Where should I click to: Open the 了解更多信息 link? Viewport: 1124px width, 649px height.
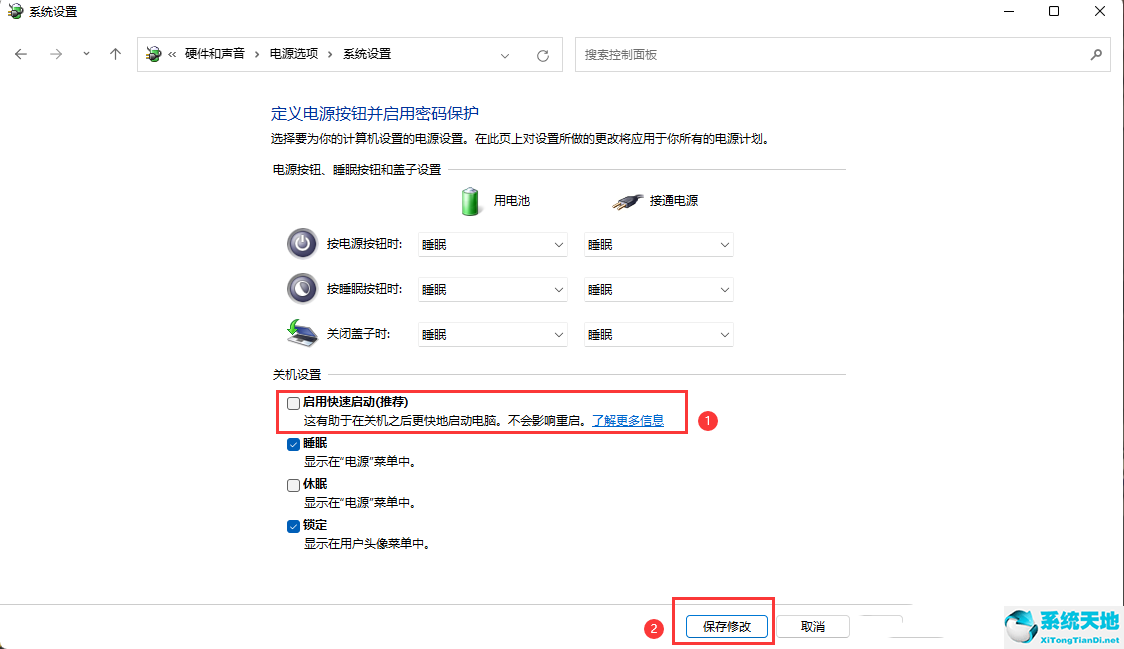(627, 421)
